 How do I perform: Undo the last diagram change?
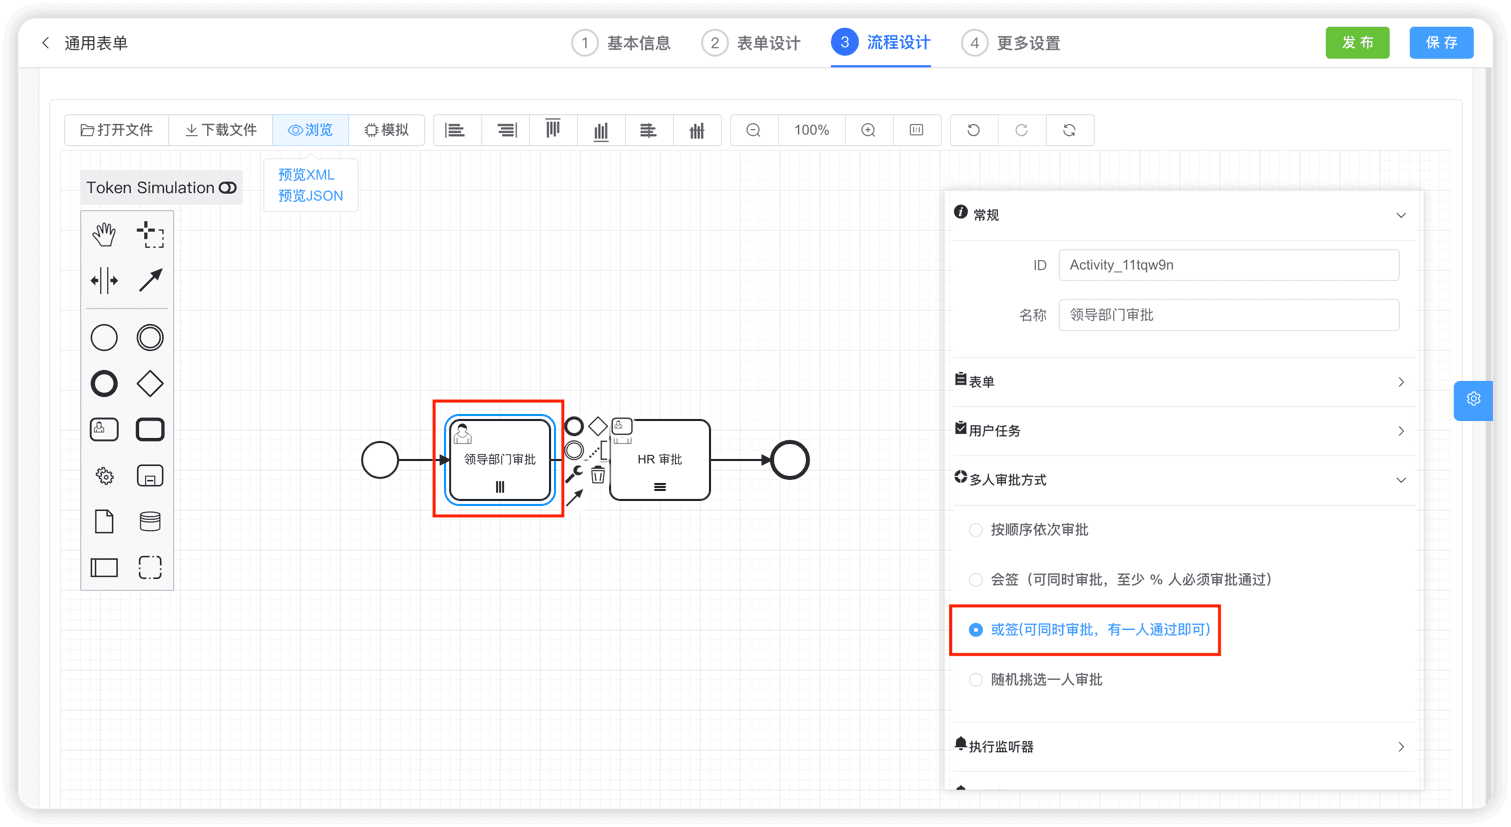tap(974, 130)
